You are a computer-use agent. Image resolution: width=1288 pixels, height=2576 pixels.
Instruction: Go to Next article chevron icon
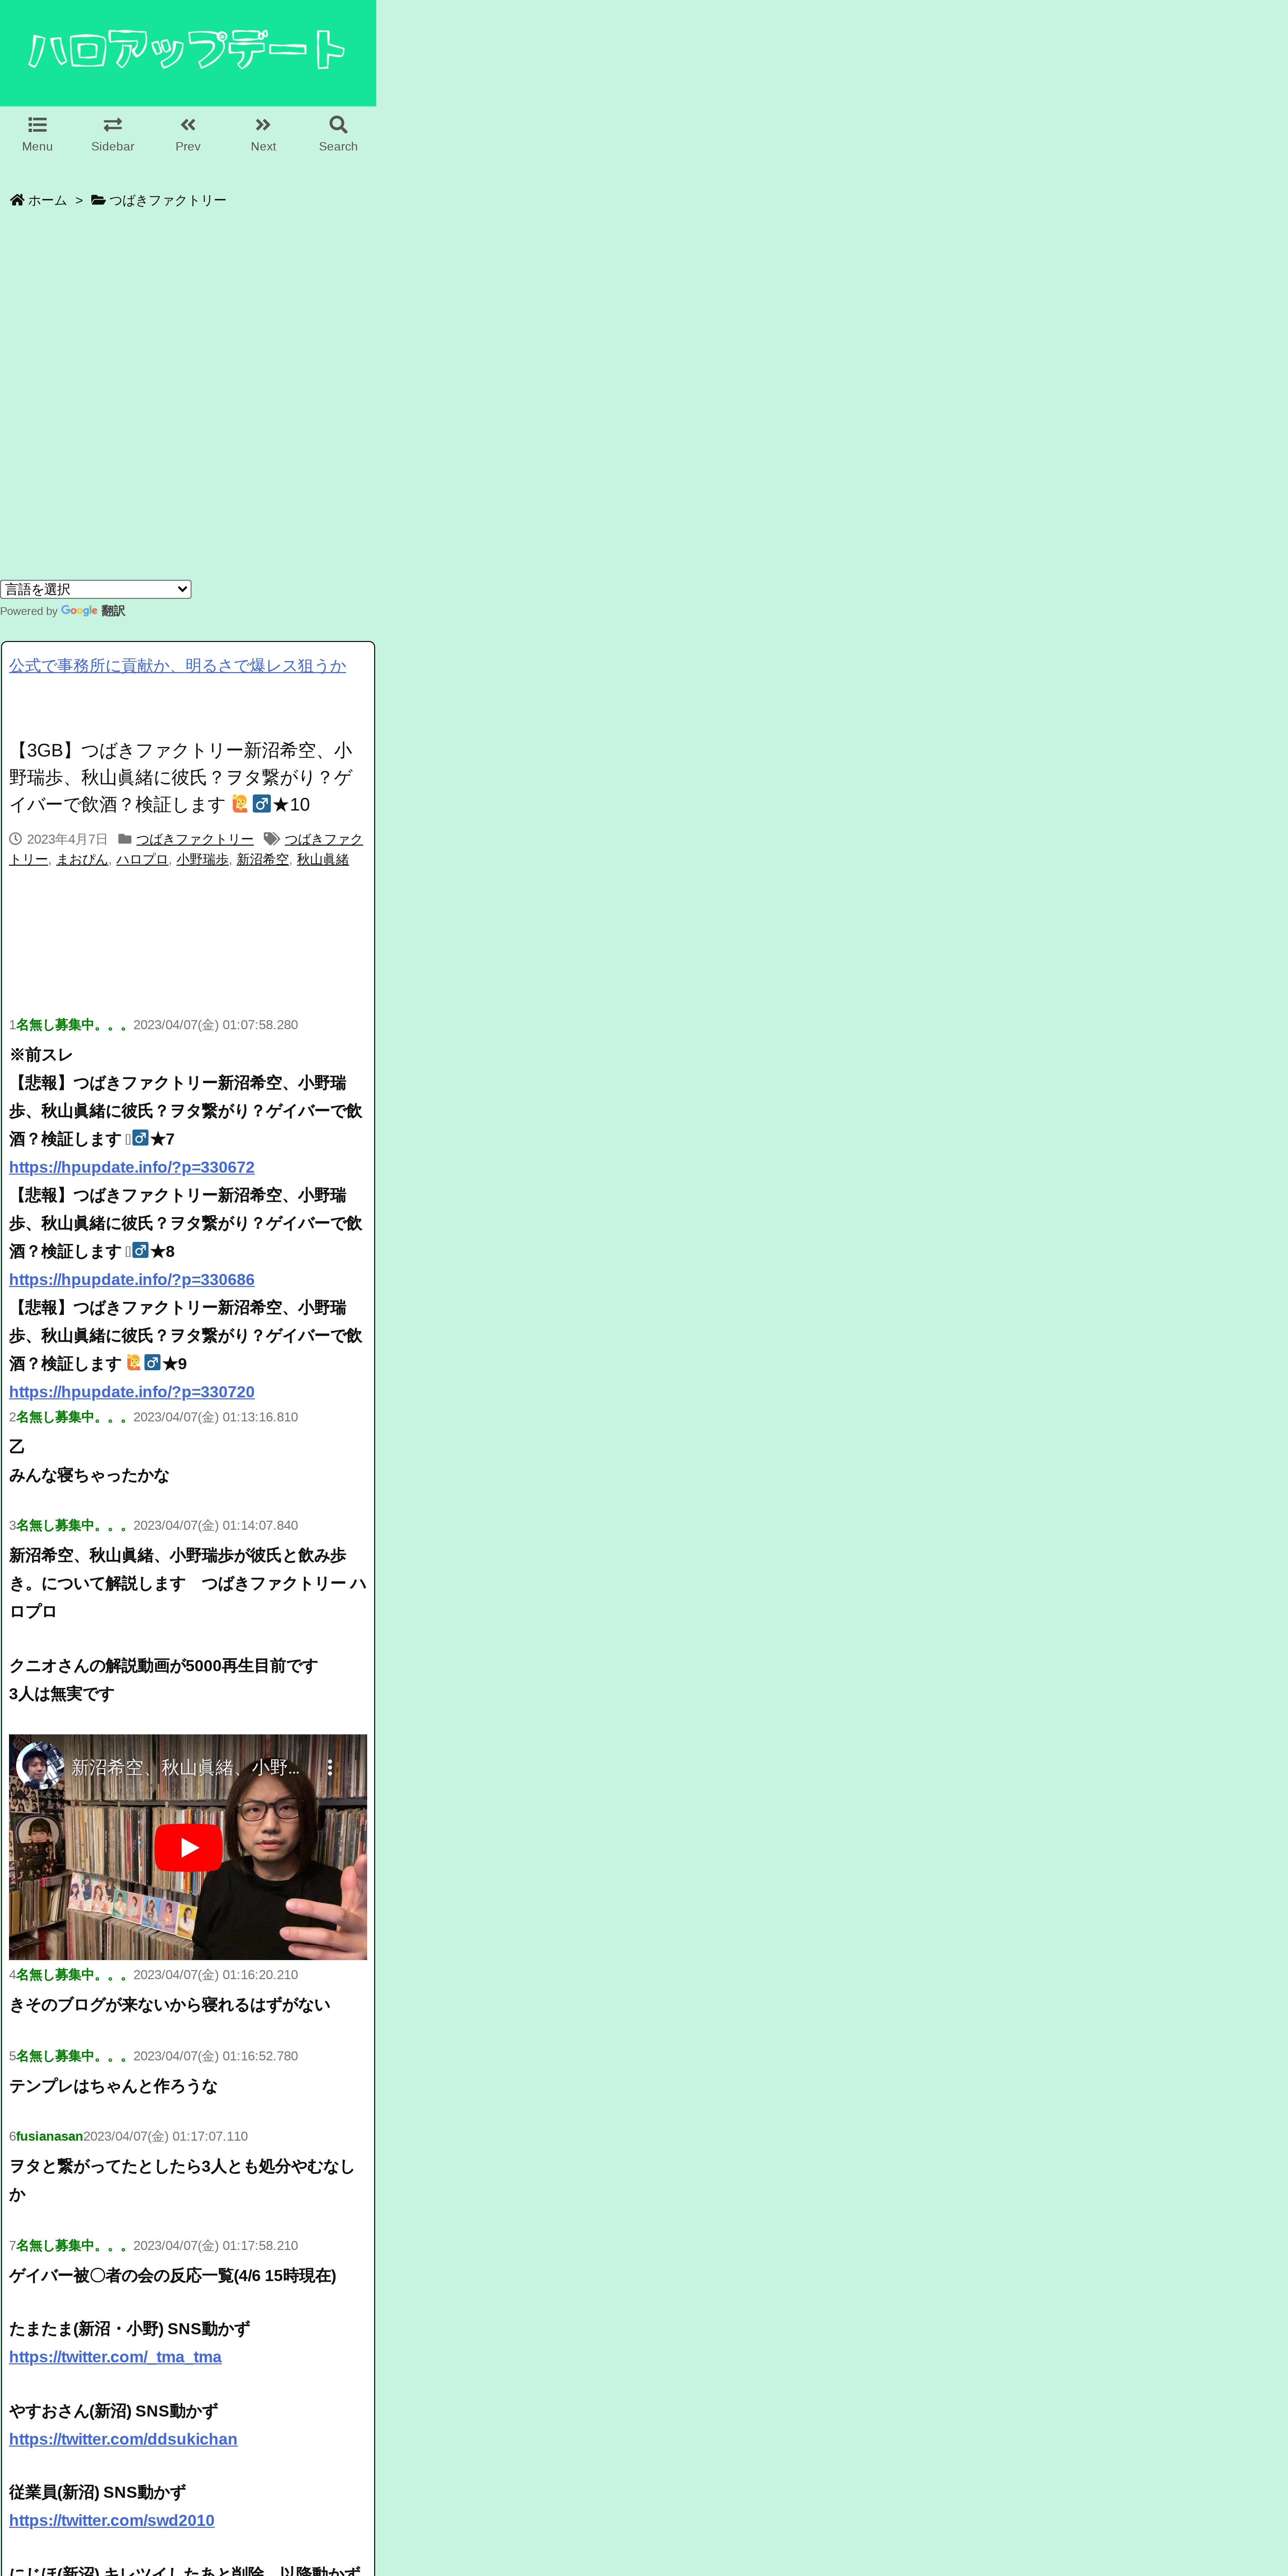point(263,125)
